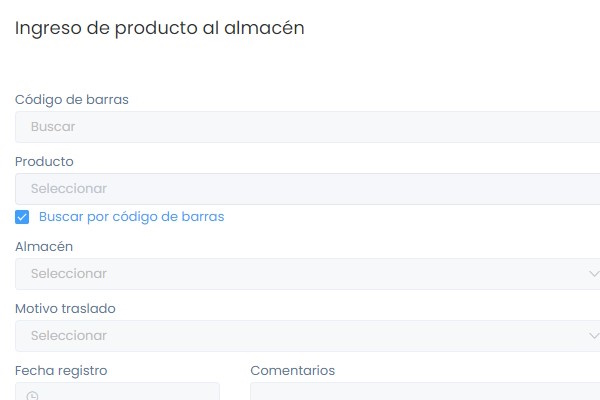Click the 'Comentarios' field label
Image resolution: width=600 pixels, height=400 pixels.
292,370
